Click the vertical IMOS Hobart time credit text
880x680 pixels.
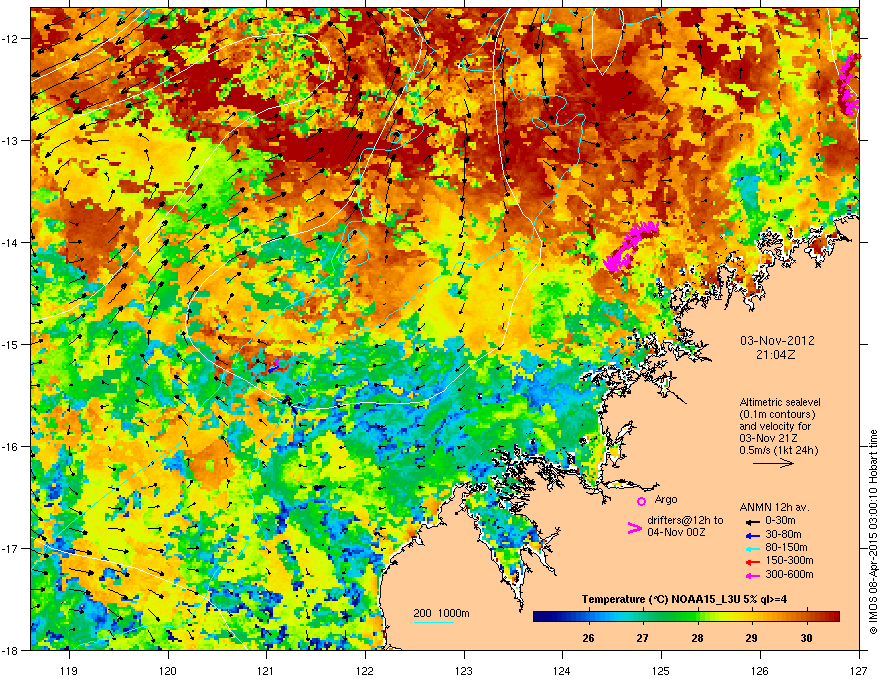pyautogui.click(x=873, y=532)
